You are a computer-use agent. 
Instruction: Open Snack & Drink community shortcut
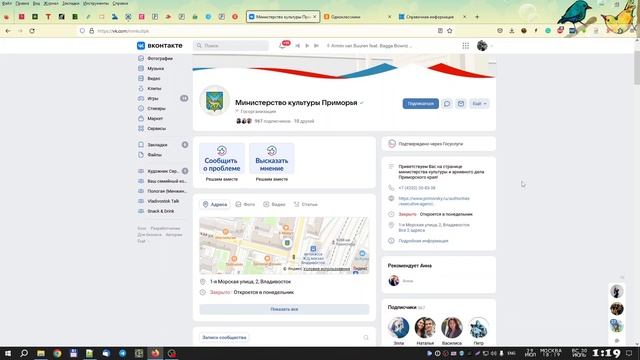160,211
